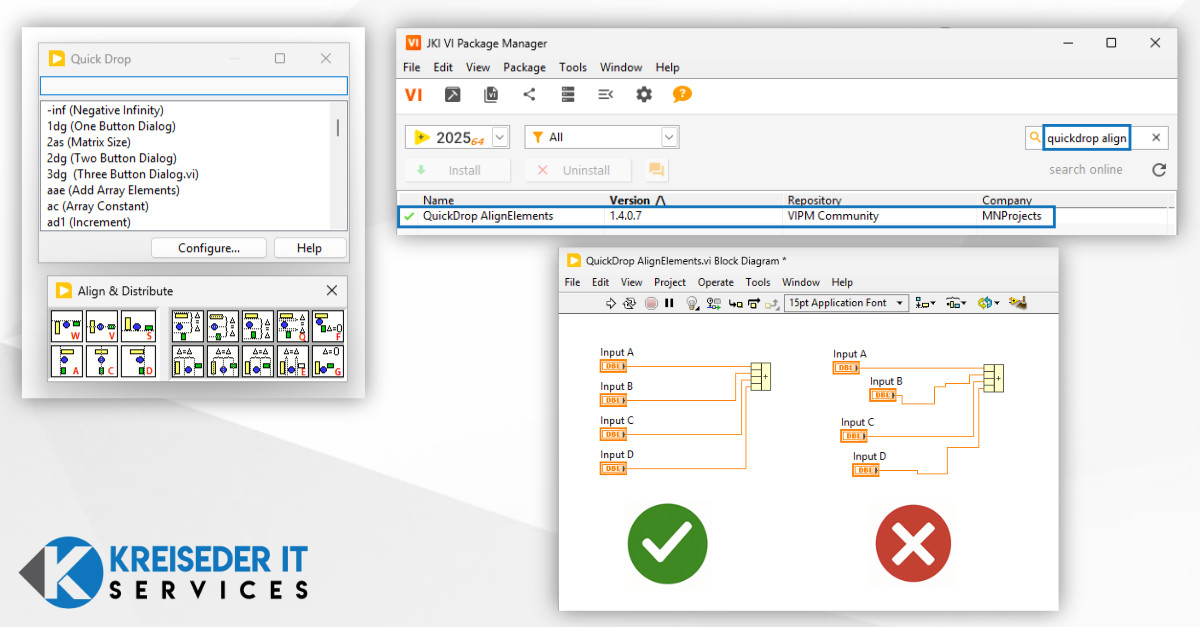This screenshot has height=627, width=1200.
Task: Open the Package menu in VIPM
Action: coord(524,67)
